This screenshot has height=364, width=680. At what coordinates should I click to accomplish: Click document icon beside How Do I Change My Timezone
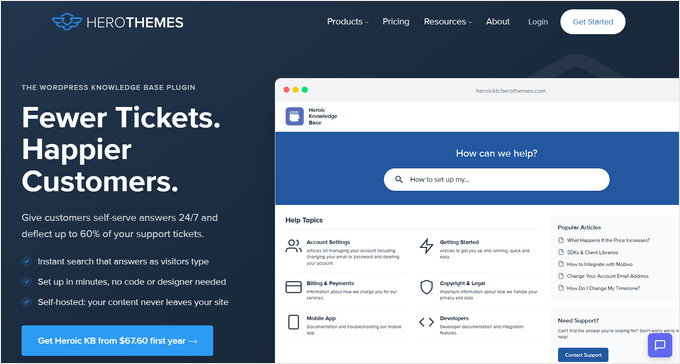pyautogui.click(x=561, y=288)
